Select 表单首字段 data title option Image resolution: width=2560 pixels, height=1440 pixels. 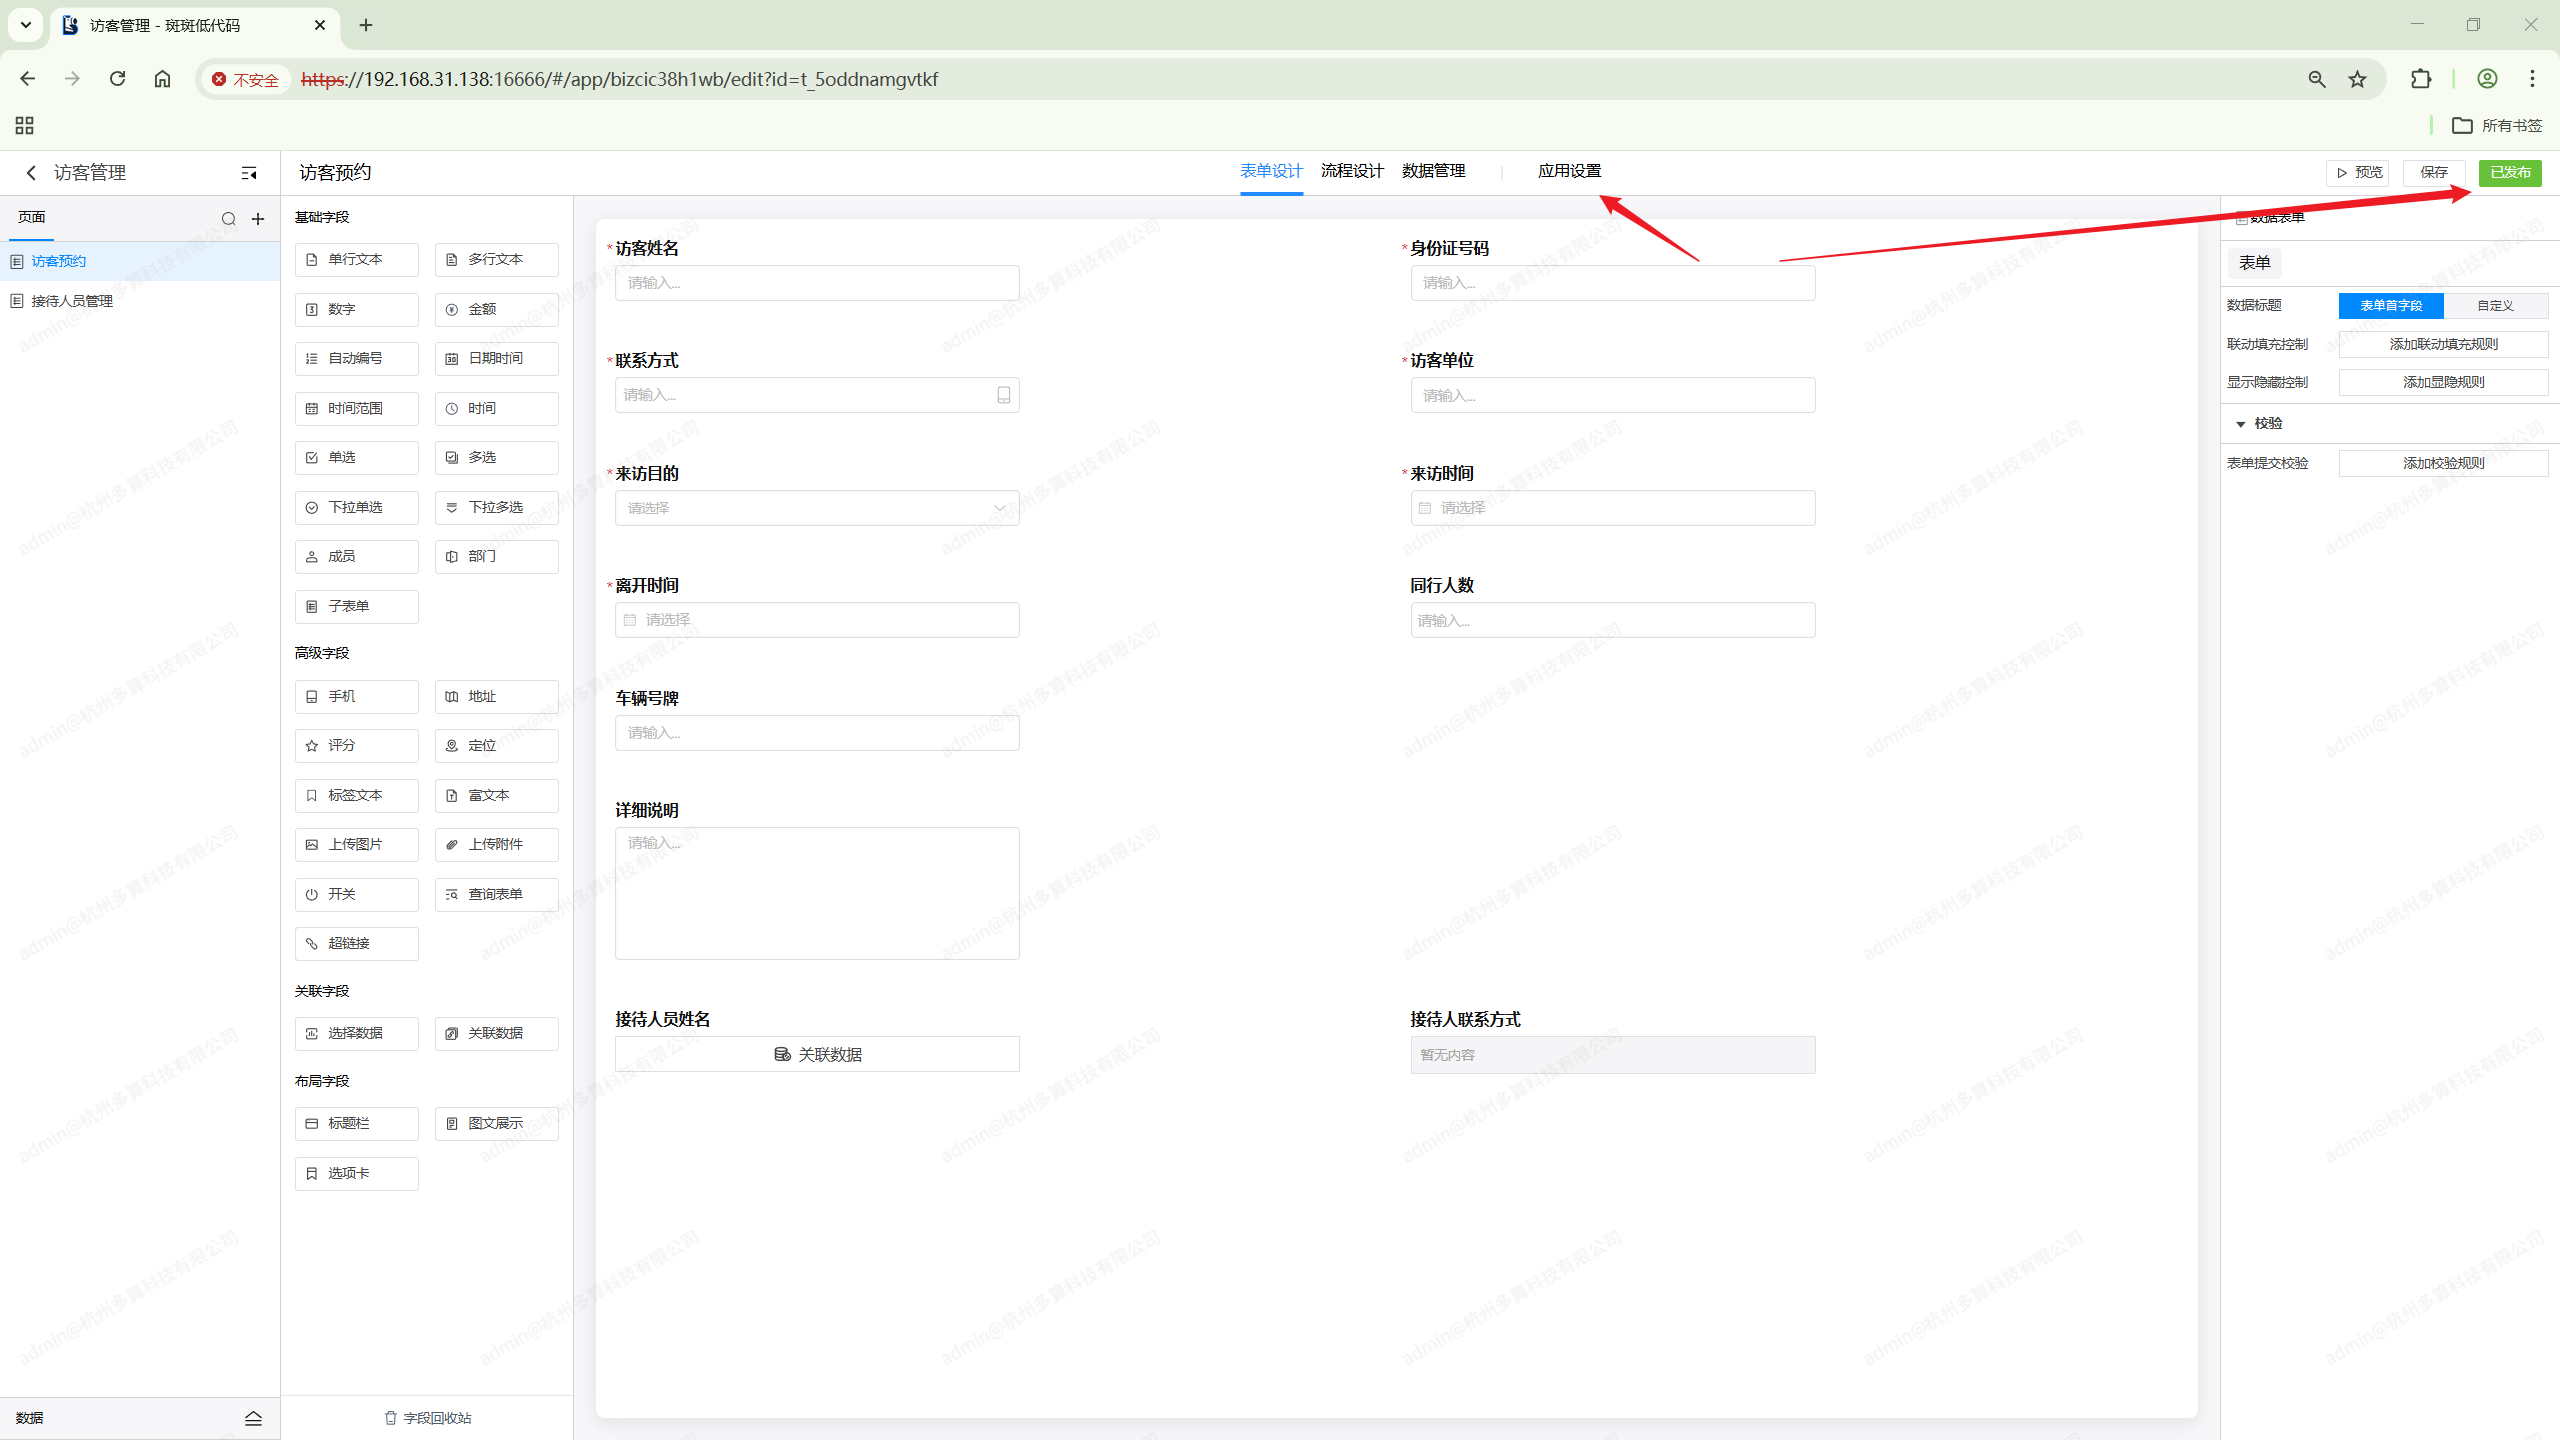tap(2390, 305)
